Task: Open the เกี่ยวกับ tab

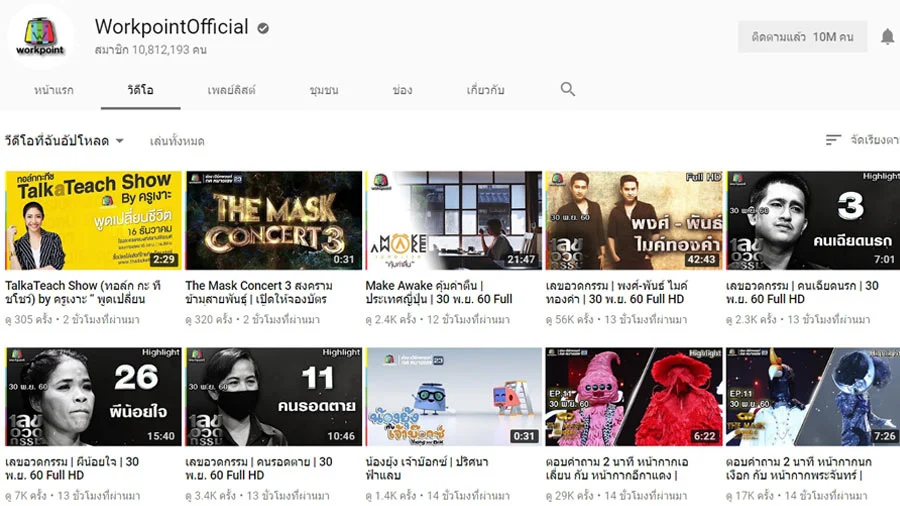Action: point(486,90)
